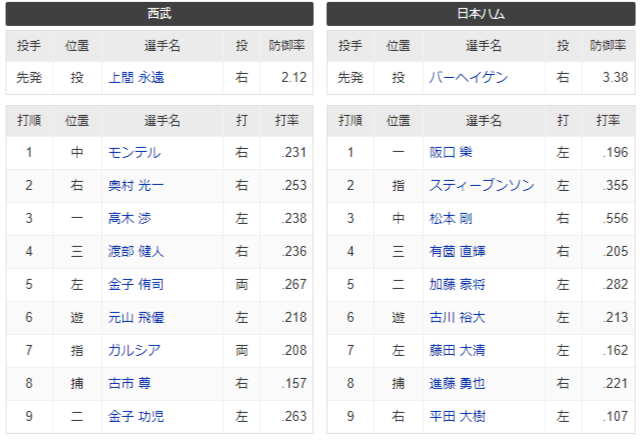The height and width of the screenshot is (445, 642).
Task: Click 金子 功児 second baseman link
Action: click(136, 416)
